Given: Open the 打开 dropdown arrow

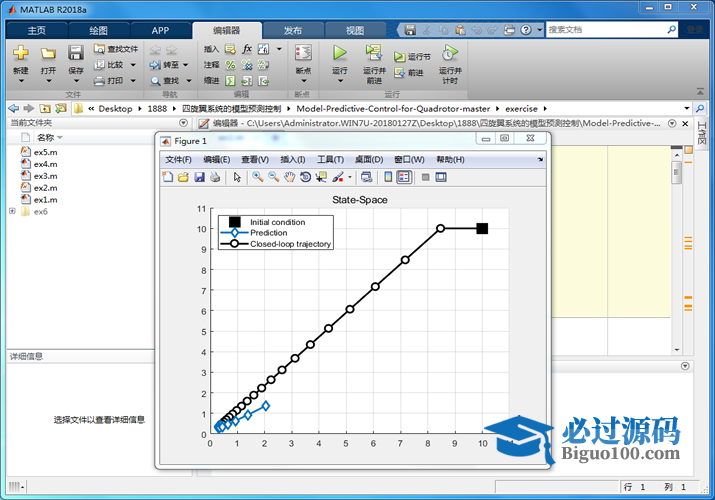Looking at the screenshot, I should (49, 81).
